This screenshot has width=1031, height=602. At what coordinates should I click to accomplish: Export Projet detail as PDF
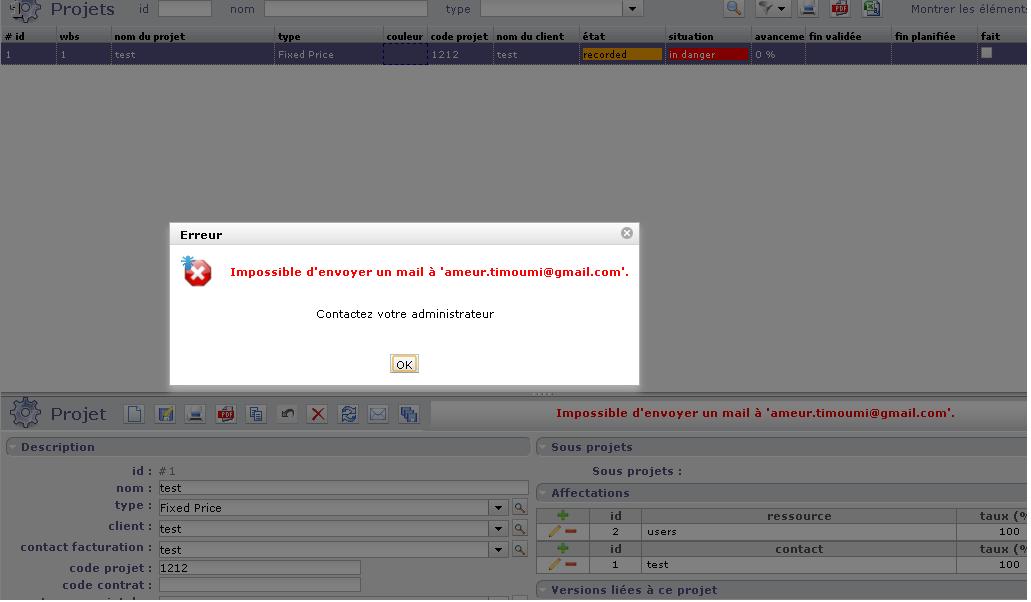pyautogui.click(x=226, y=414)
